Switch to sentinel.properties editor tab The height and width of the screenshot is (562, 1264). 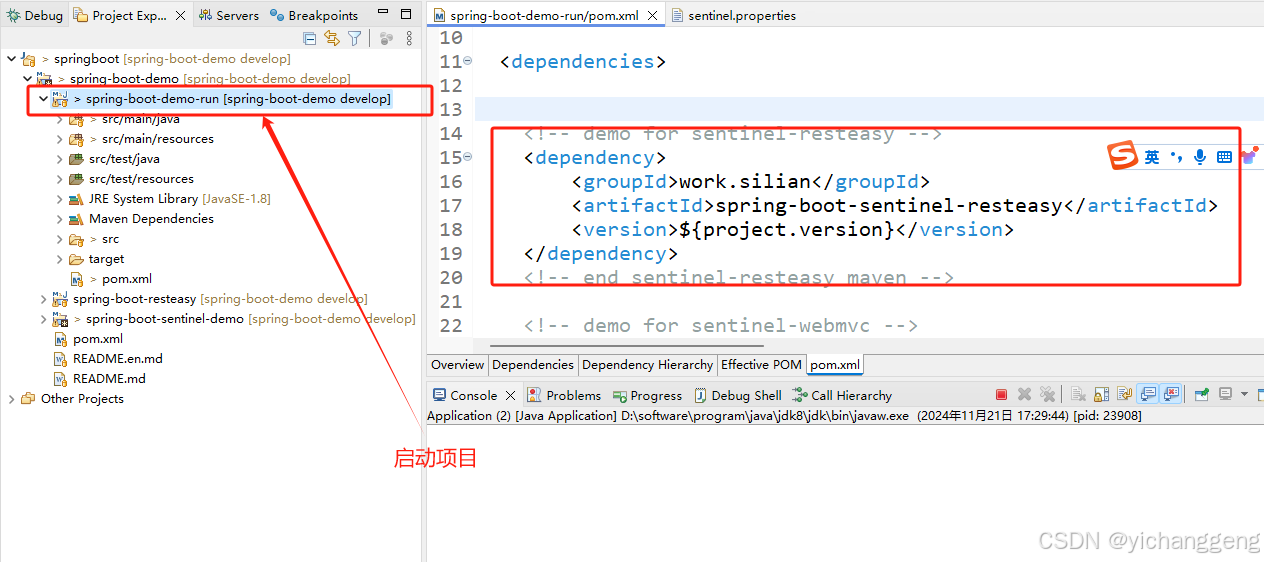[x=733, y=16]
